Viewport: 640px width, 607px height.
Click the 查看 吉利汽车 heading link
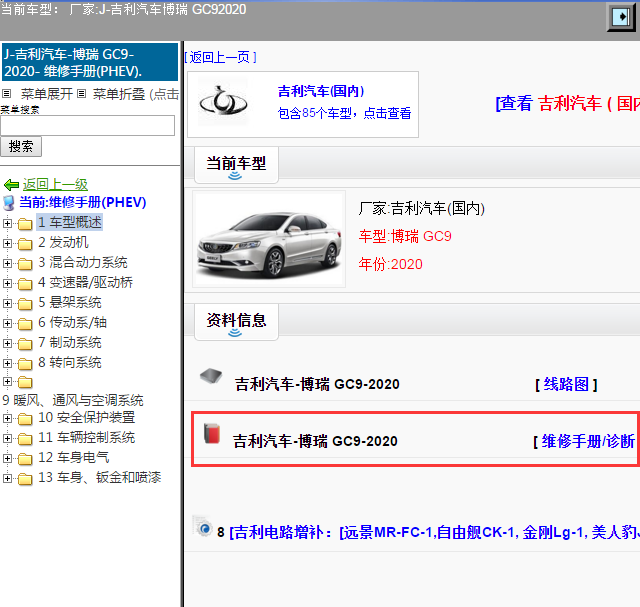(568, 103)
